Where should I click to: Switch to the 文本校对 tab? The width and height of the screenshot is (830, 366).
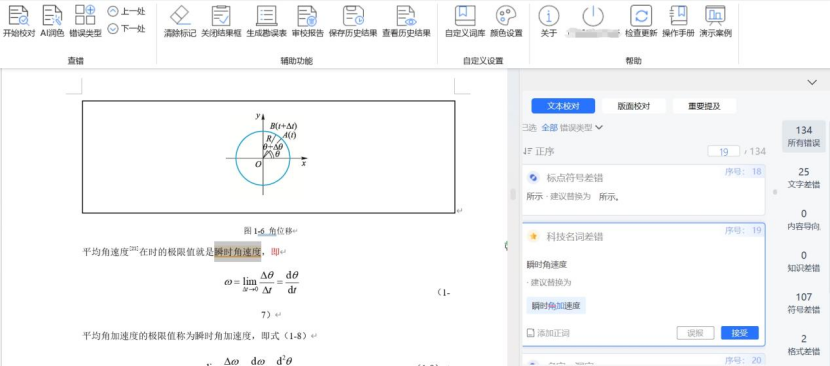click(563, 106)
